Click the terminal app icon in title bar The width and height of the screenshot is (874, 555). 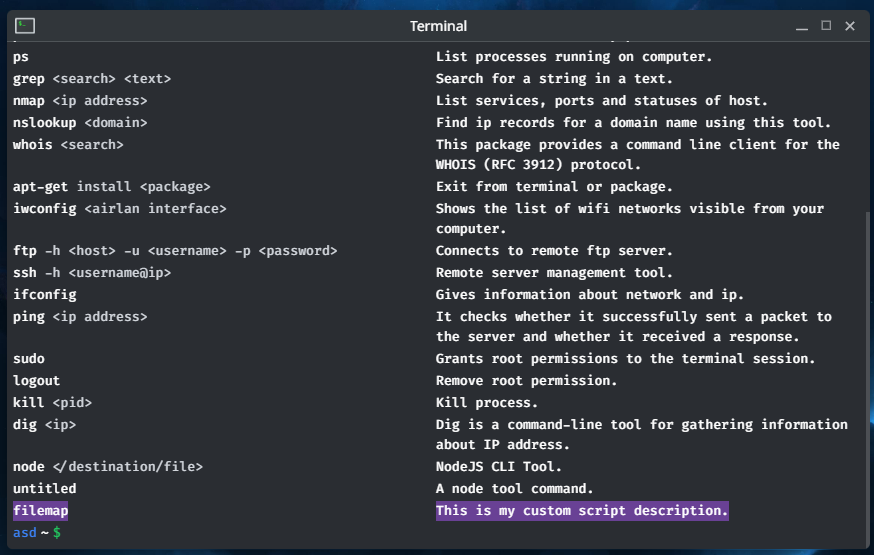coord(26,26)
